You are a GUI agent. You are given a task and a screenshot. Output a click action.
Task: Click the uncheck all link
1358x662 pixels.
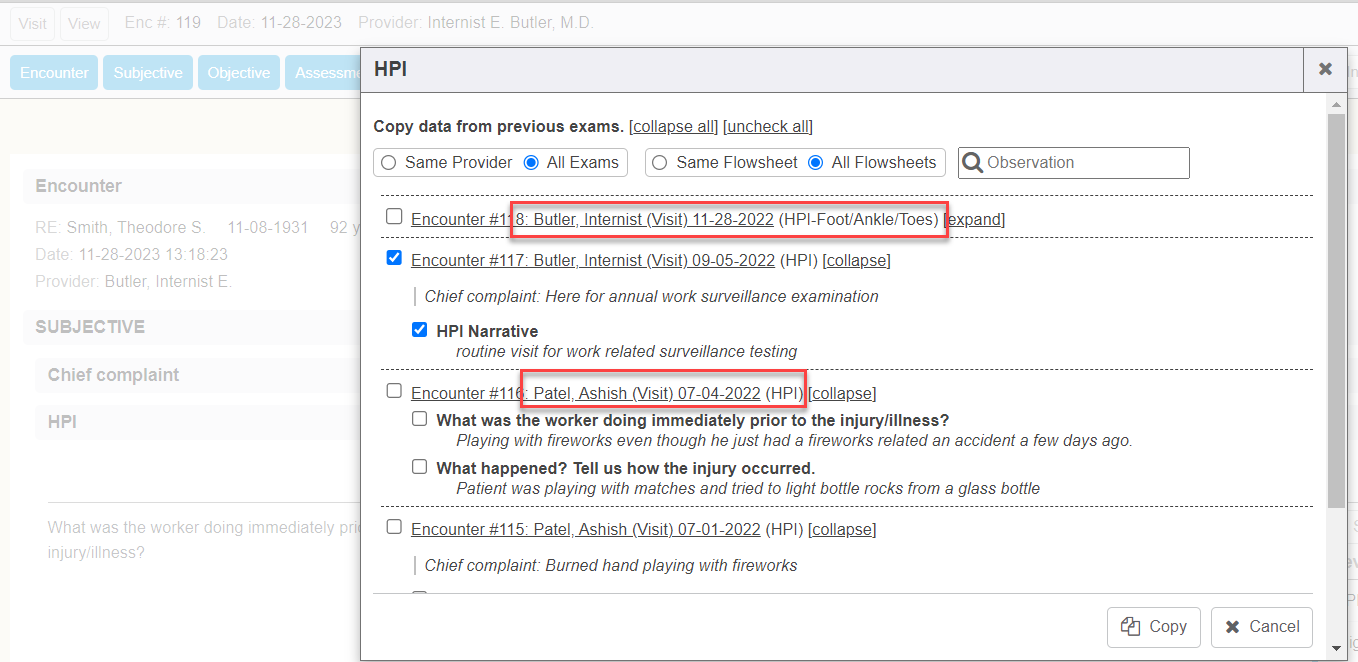point(767,127)
